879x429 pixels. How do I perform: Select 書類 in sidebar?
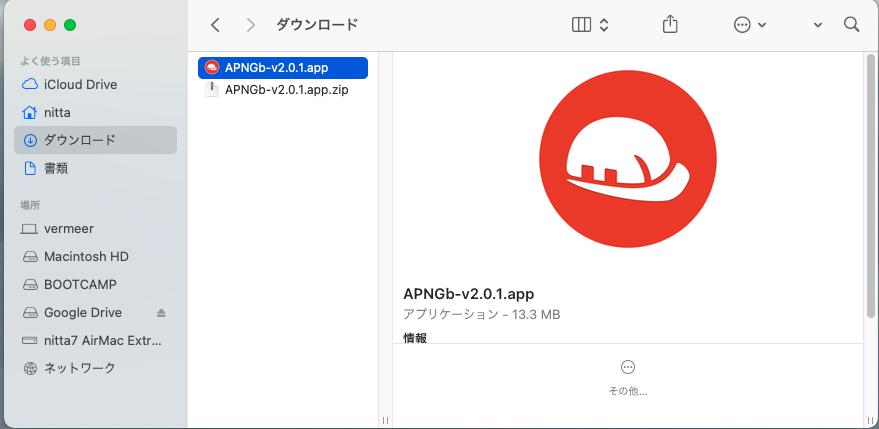point(56,169)
